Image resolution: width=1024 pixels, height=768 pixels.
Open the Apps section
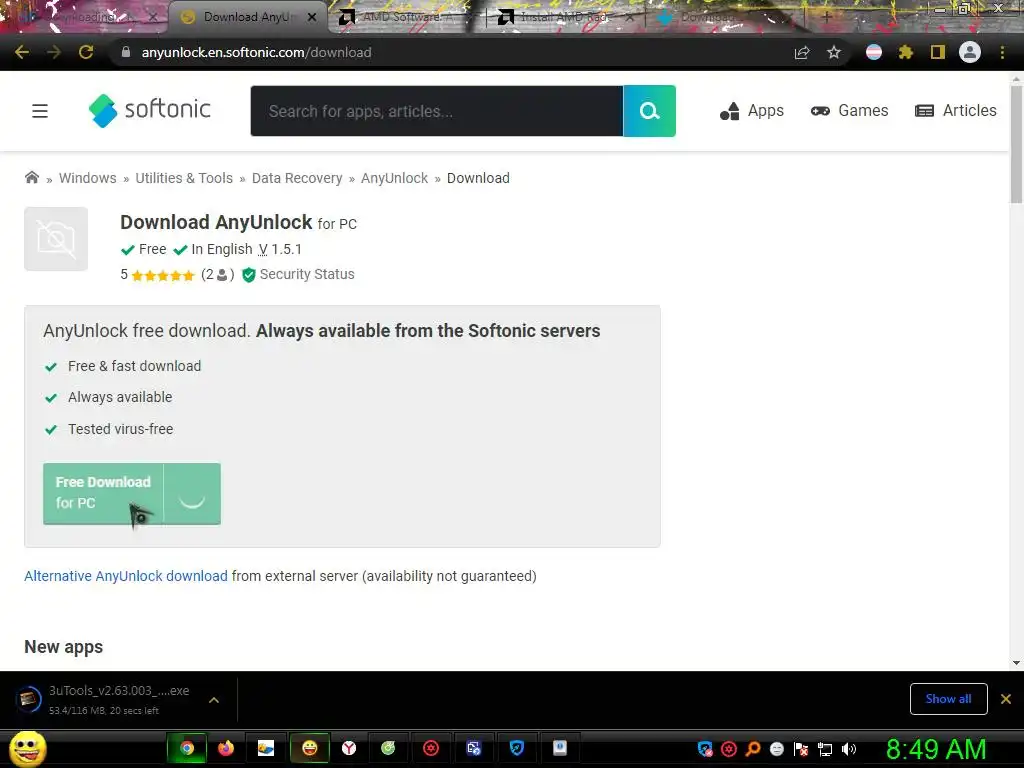point(752,111)
